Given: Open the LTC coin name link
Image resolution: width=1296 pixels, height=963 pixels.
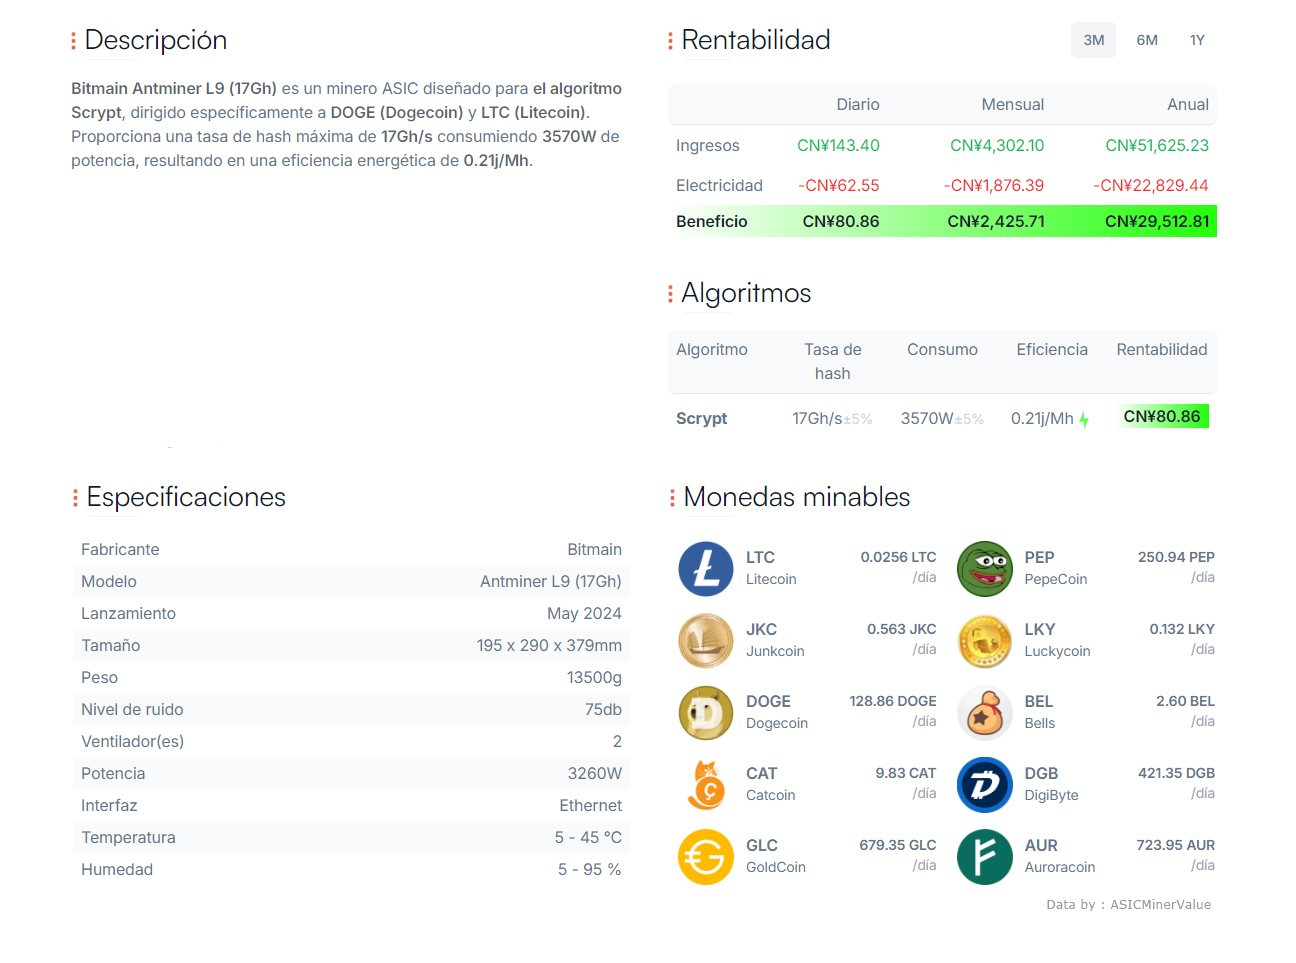Looking at the screenshot, I should coord(760,557).
